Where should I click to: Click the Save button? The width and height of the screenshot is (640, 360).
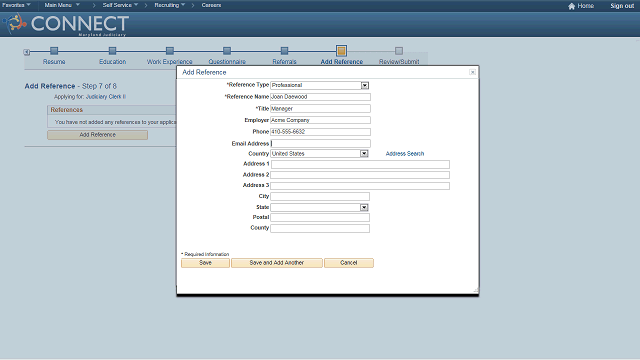pos(205,263)
